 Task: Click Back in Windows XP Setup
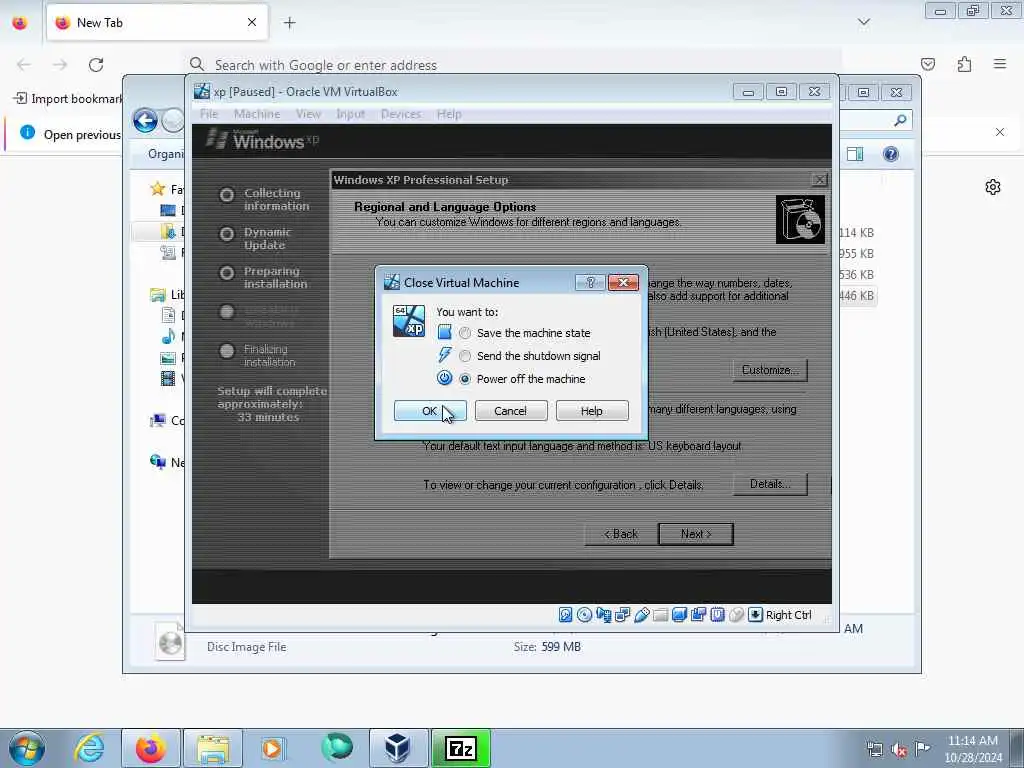620,534
